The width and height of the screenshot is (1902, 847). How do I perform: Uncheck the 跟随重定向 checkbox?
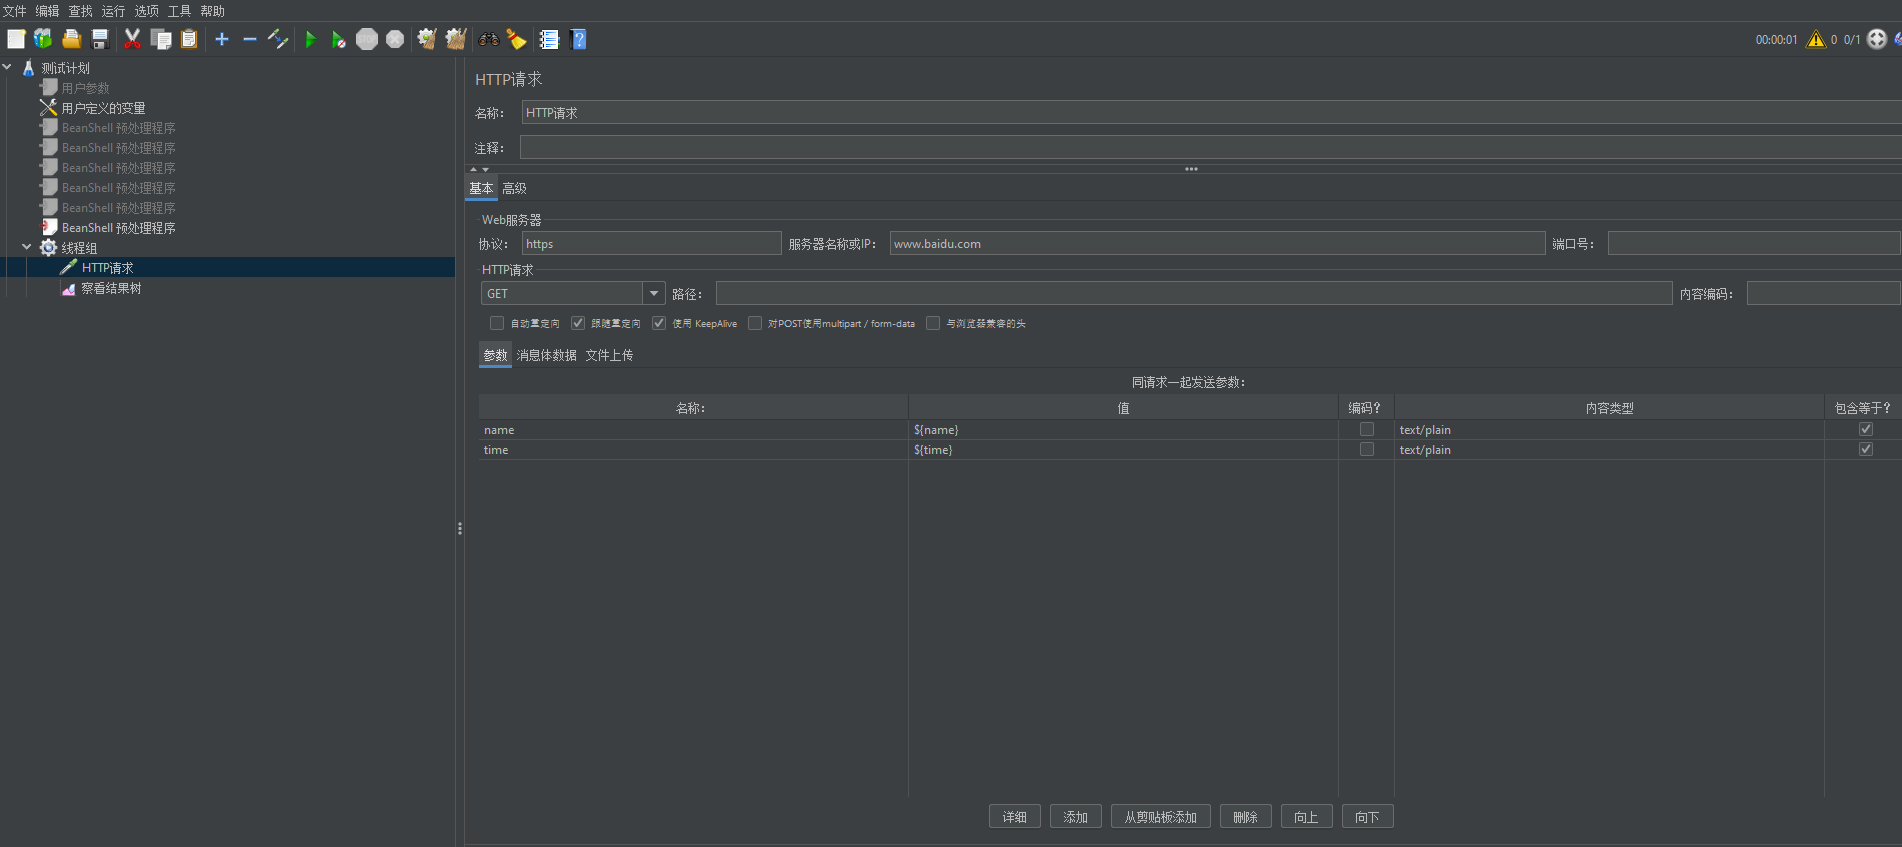click(x=578, y=323)
